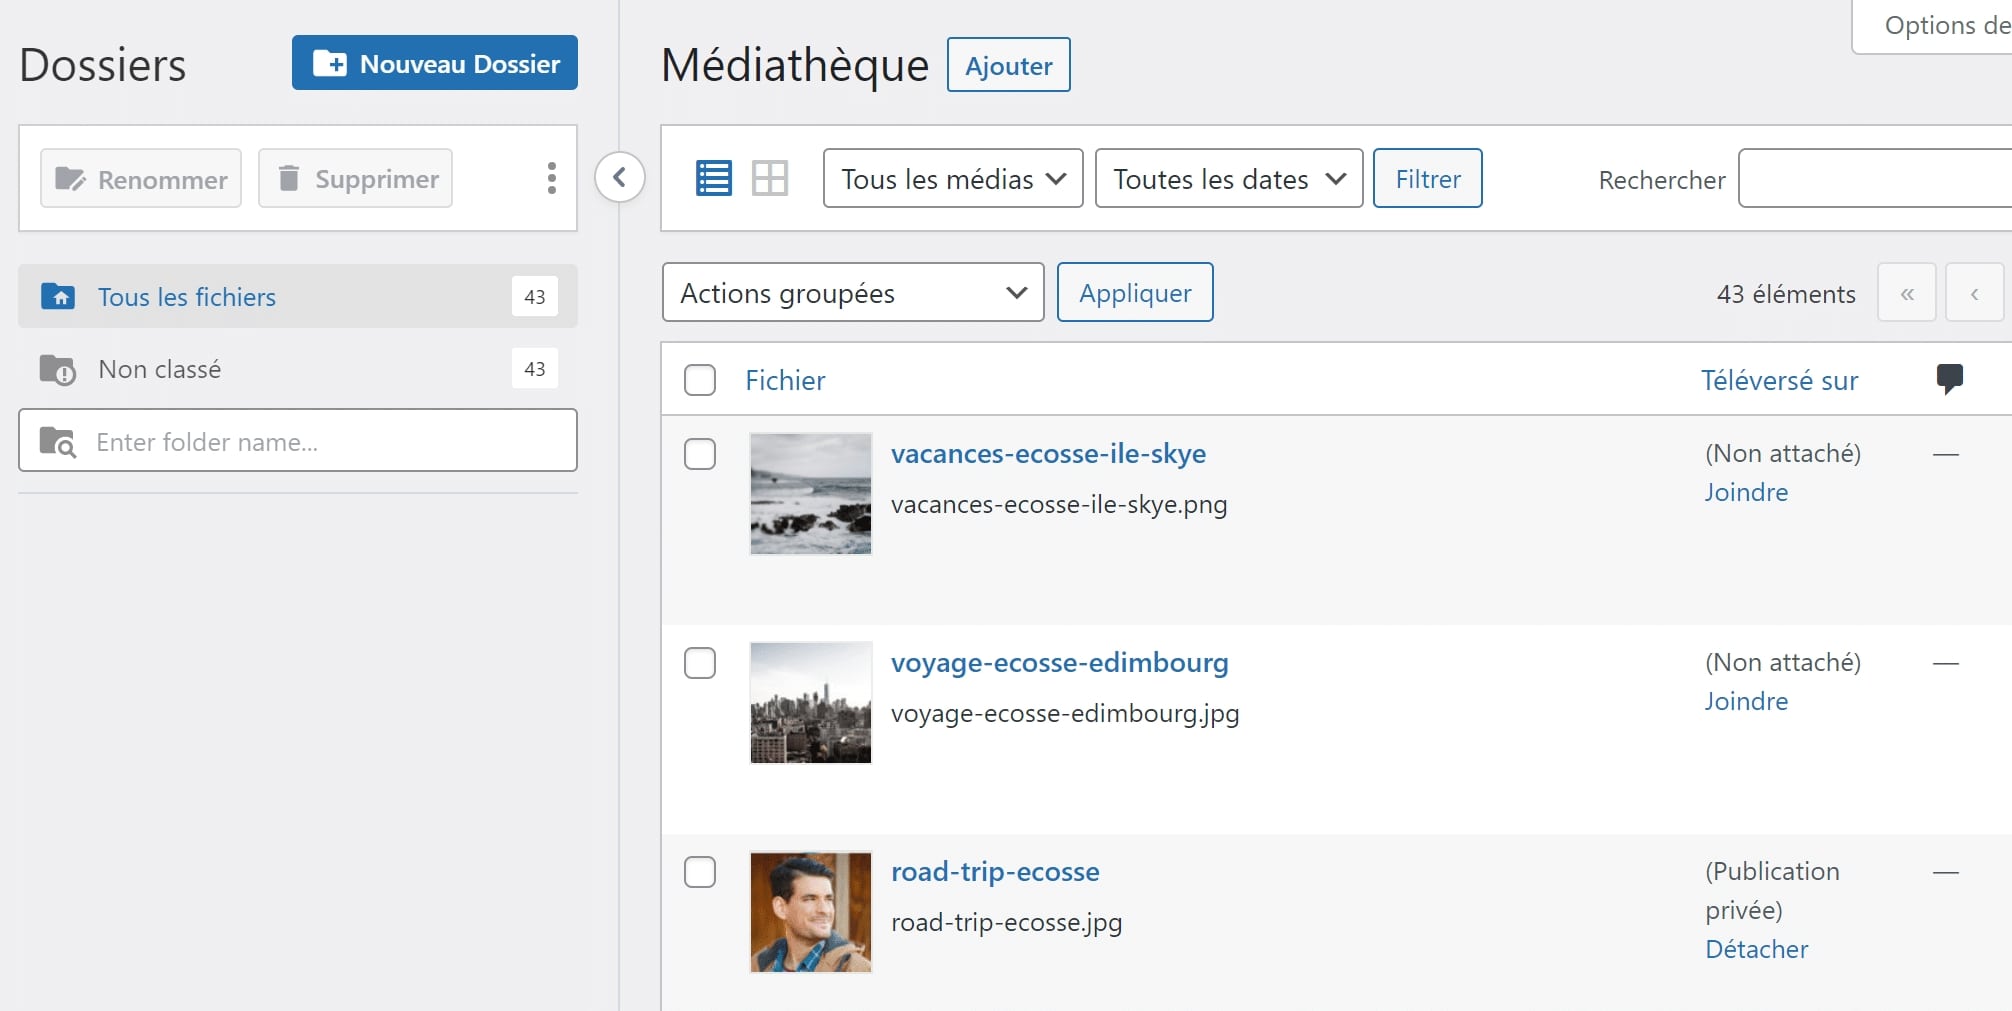The height and width of the screenshot is (1011, 2012).
Task: Expand the Actions groupées dropdown
Action: [853, 293]
